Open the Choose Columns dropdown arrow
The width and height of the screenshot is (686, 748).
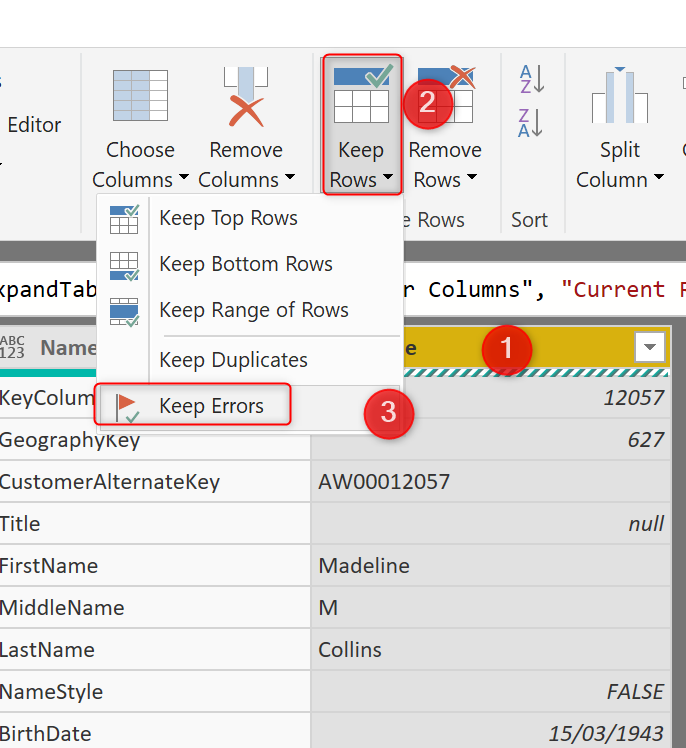pos(184,181)
